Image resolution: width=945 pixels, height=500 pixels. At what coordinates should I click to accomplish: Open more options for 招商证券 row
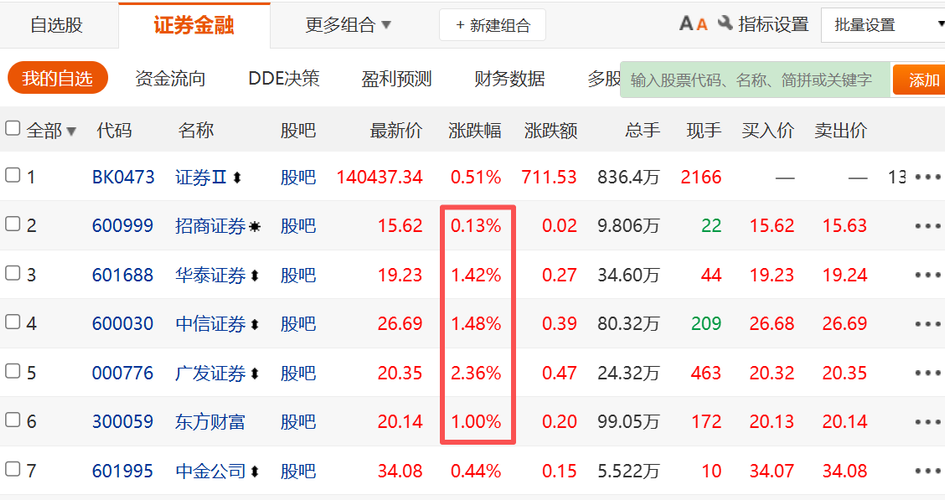coord(927,226)
